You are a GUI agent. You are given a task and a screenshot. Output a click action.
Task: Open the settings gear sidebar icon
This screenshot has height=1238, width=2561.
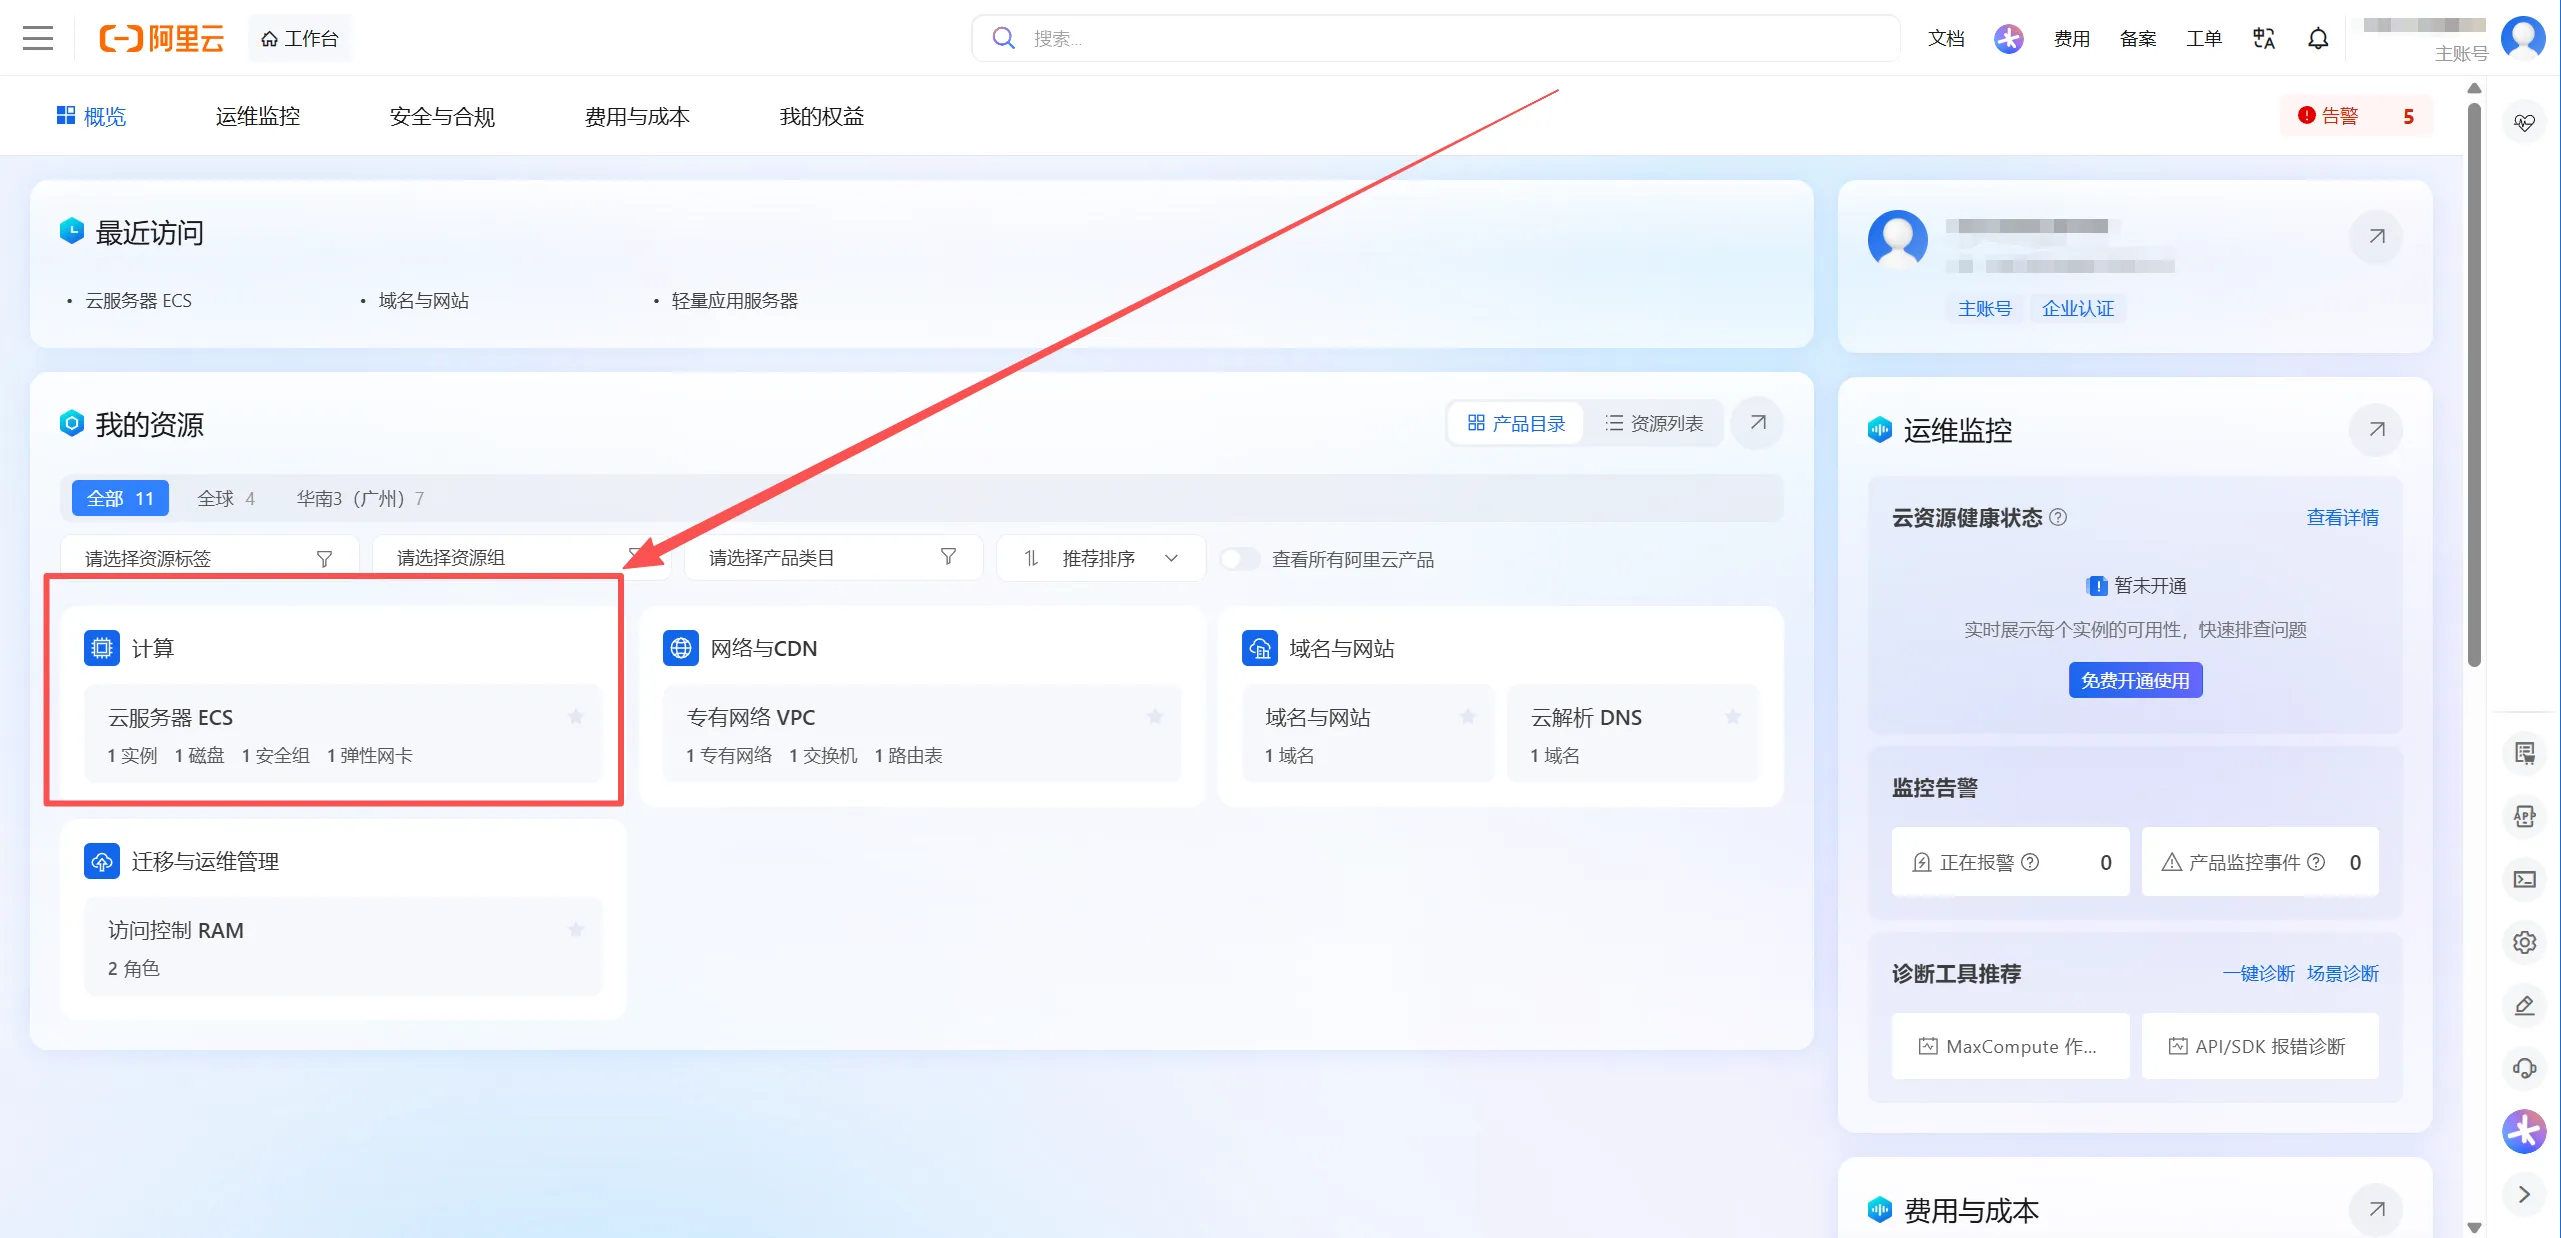(x=2524, y=943)
